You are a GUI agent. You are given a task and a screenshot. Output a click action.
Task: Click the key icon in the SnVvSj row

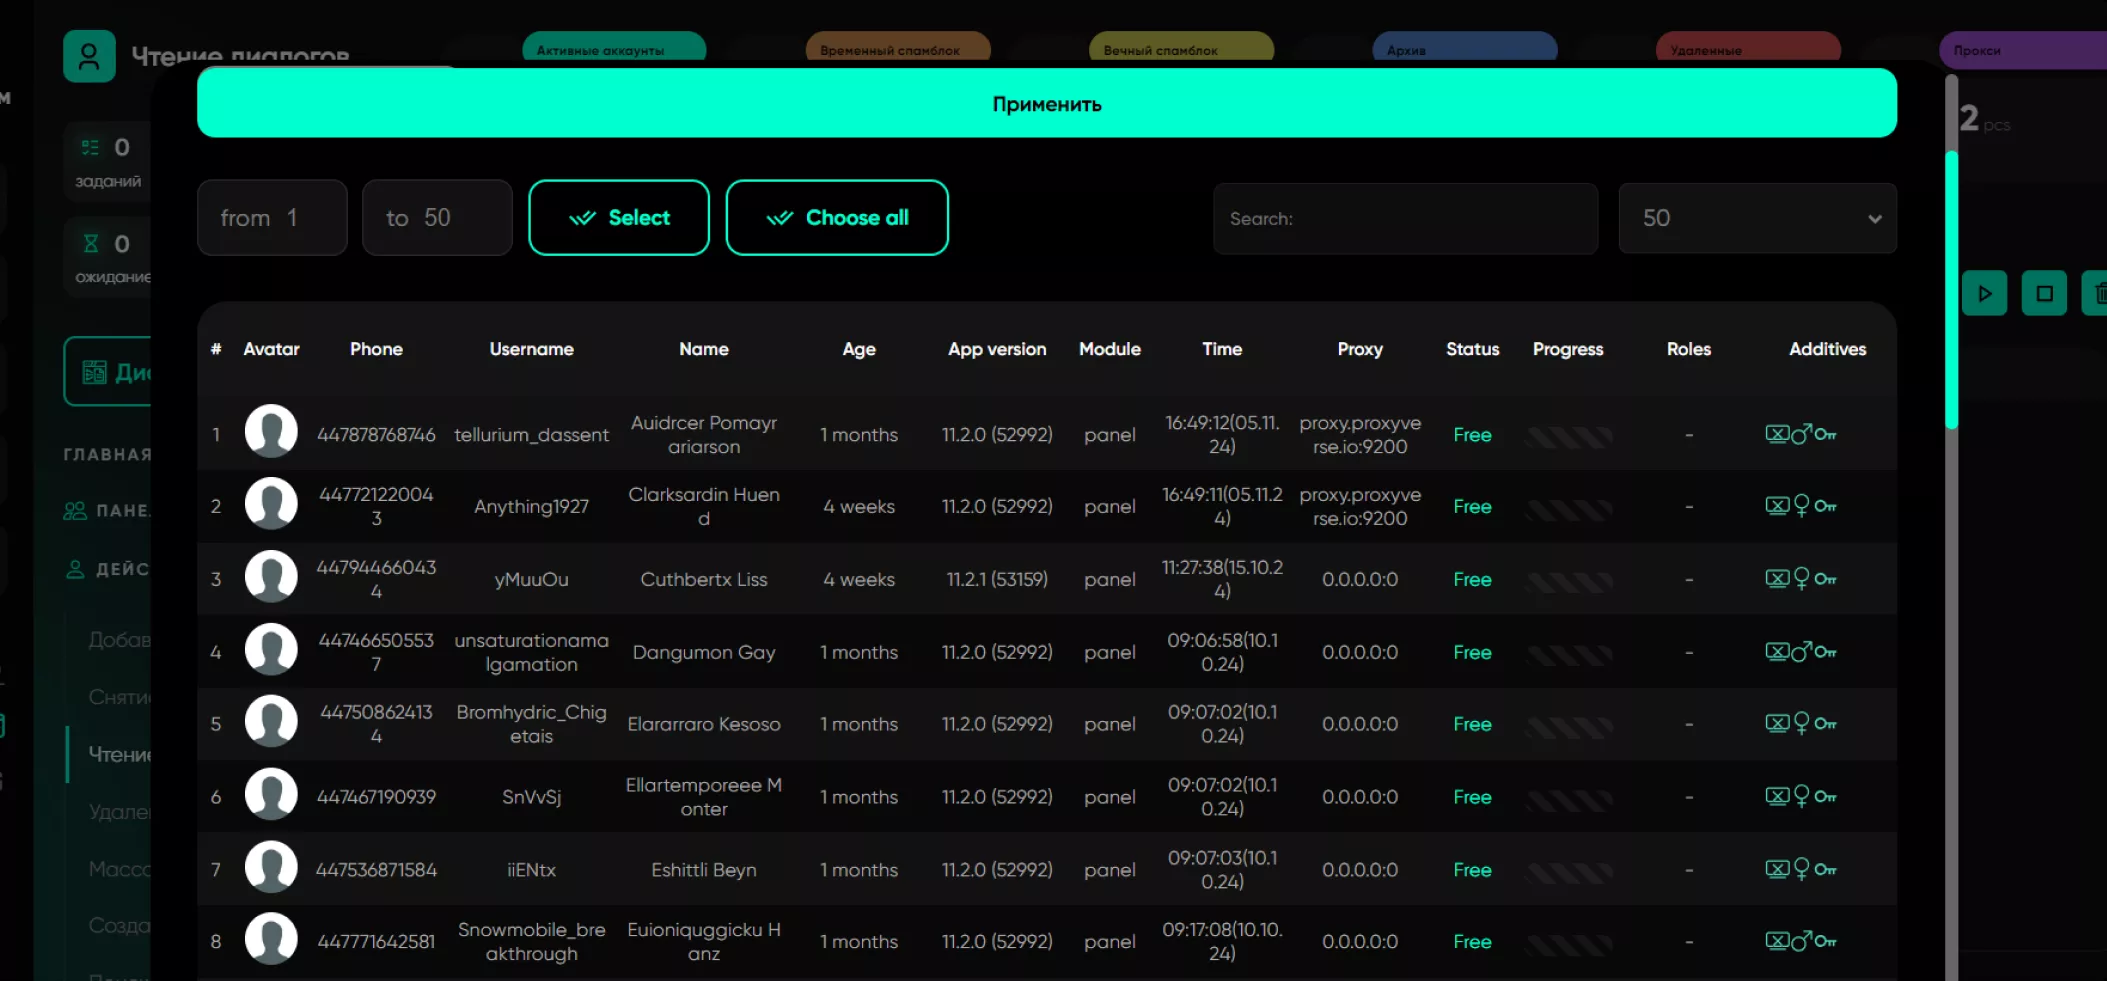1825,797
